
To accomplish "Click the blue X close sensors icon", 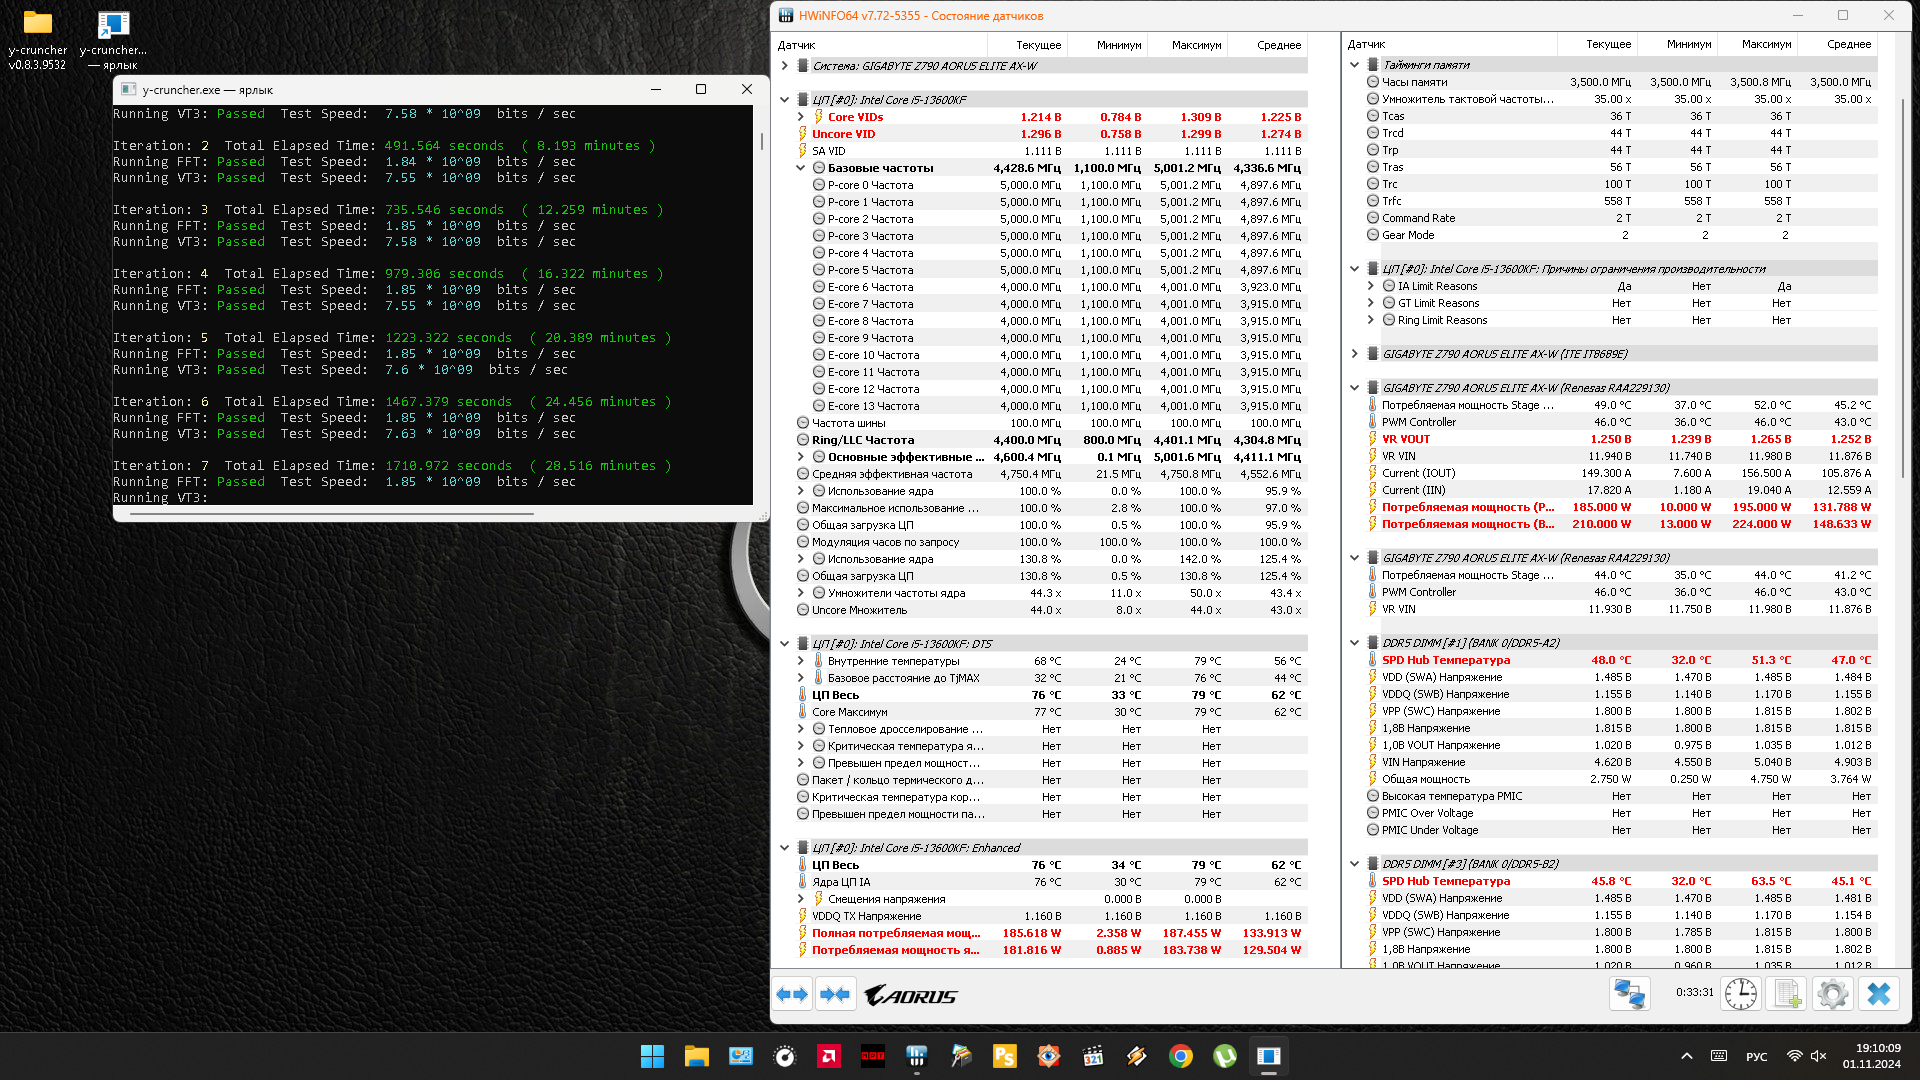I will tap(1879, 994).
